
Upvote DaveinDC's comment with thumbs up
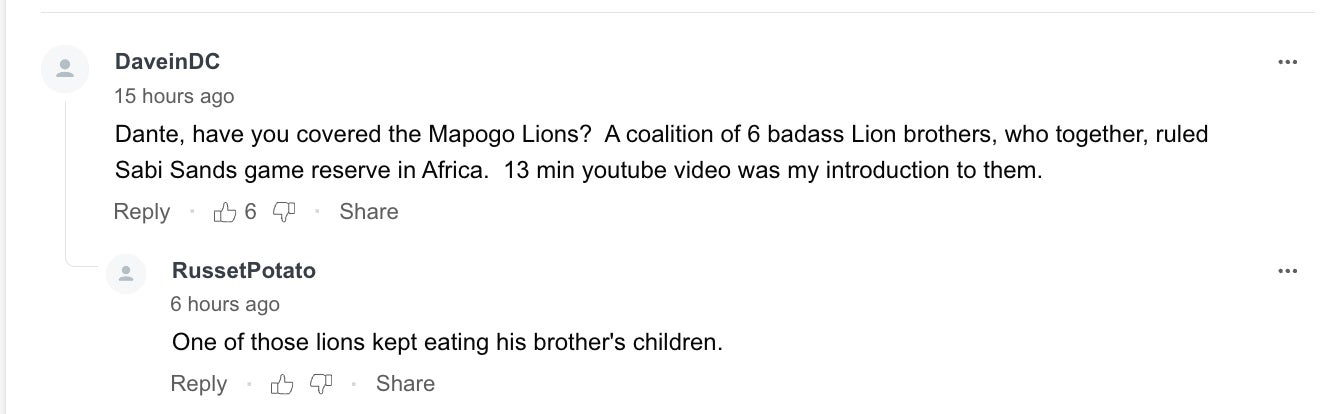pyautogui.click(x=226, y=212)
